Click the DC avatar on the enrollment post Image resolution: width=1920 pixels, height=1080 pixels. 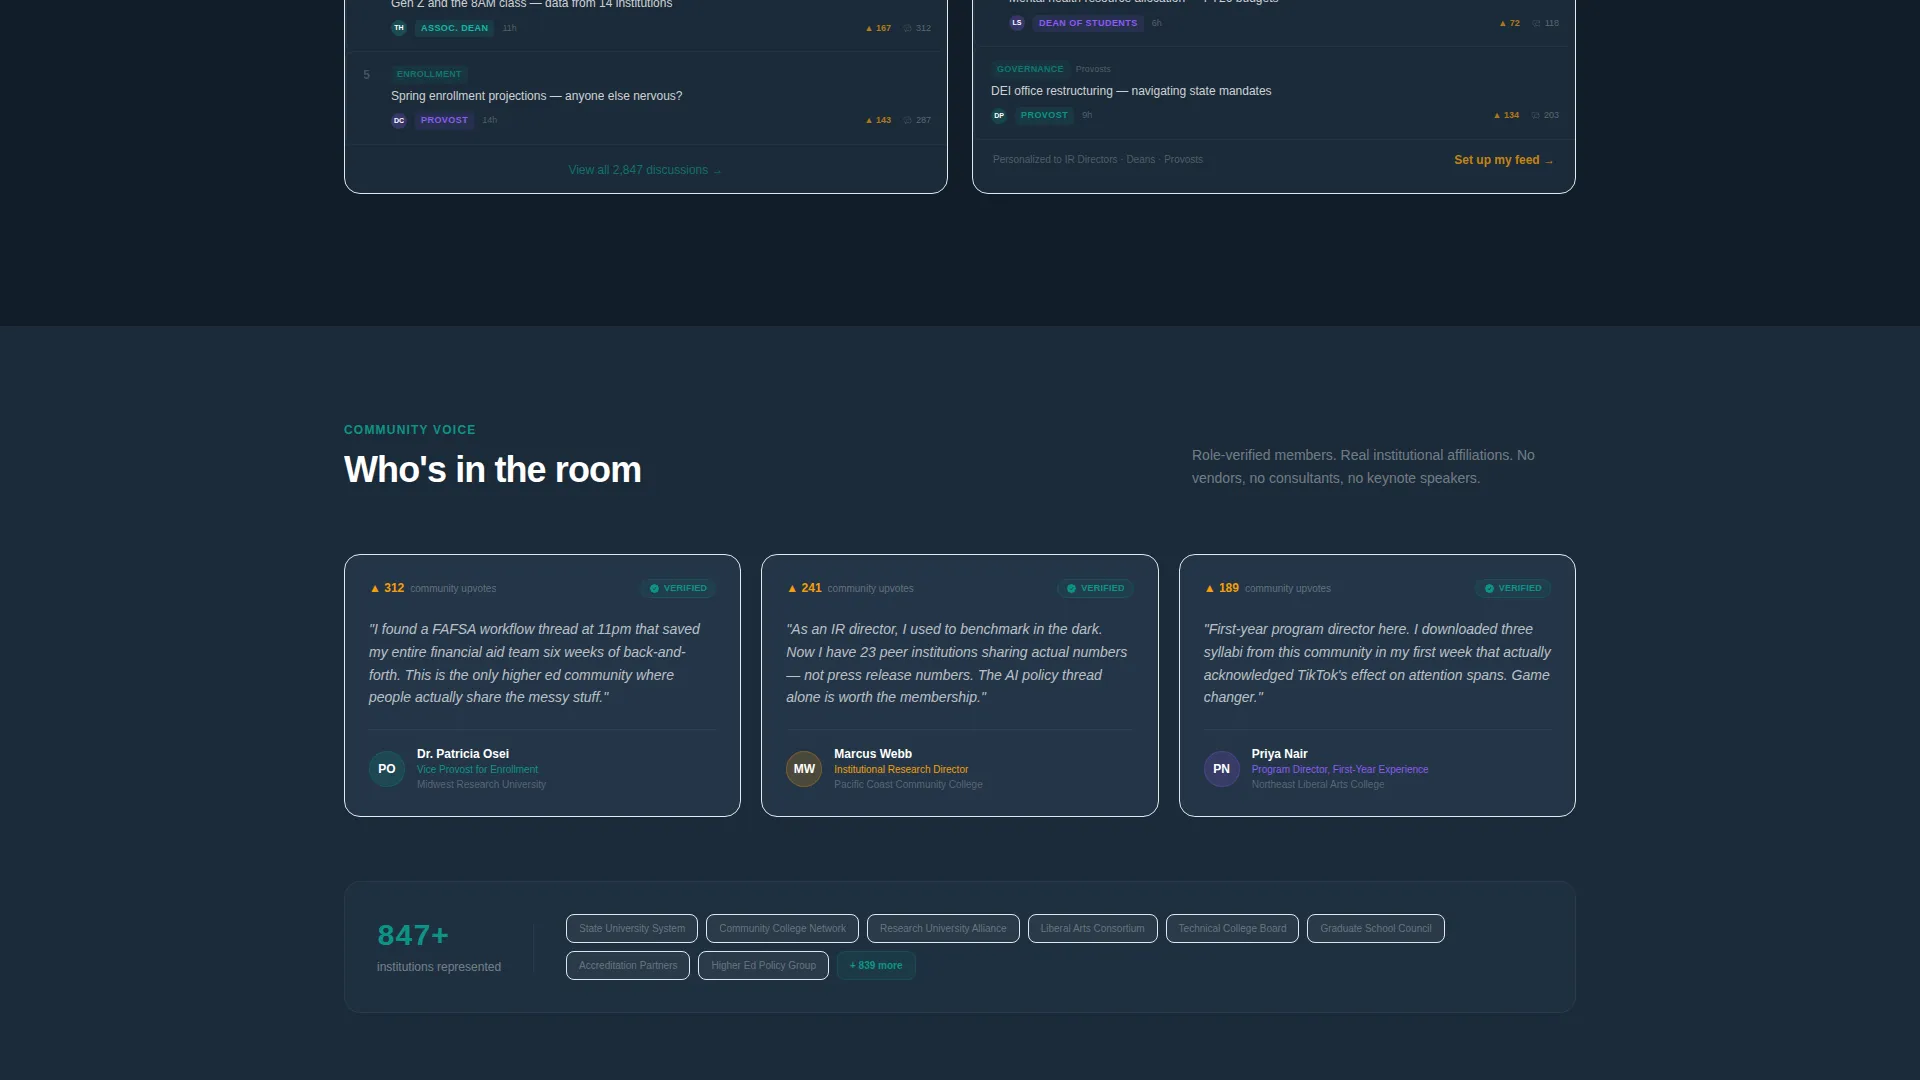point(399,120)
